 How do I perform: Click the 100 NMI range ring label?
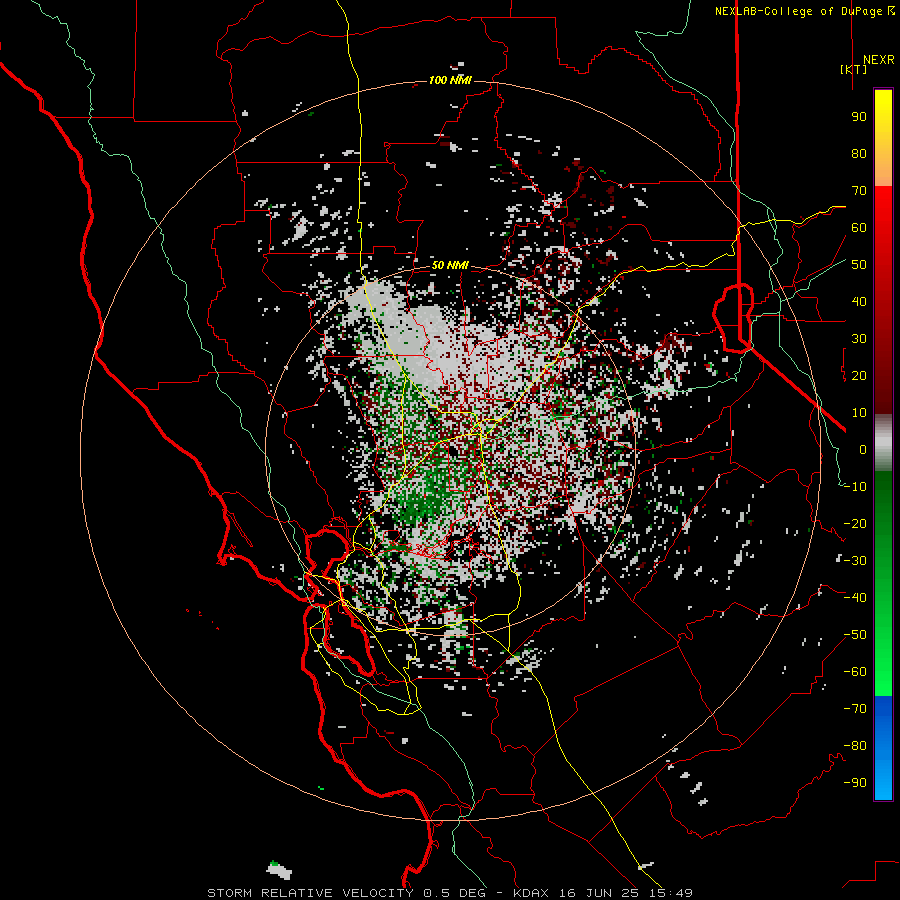click(450, 80)
